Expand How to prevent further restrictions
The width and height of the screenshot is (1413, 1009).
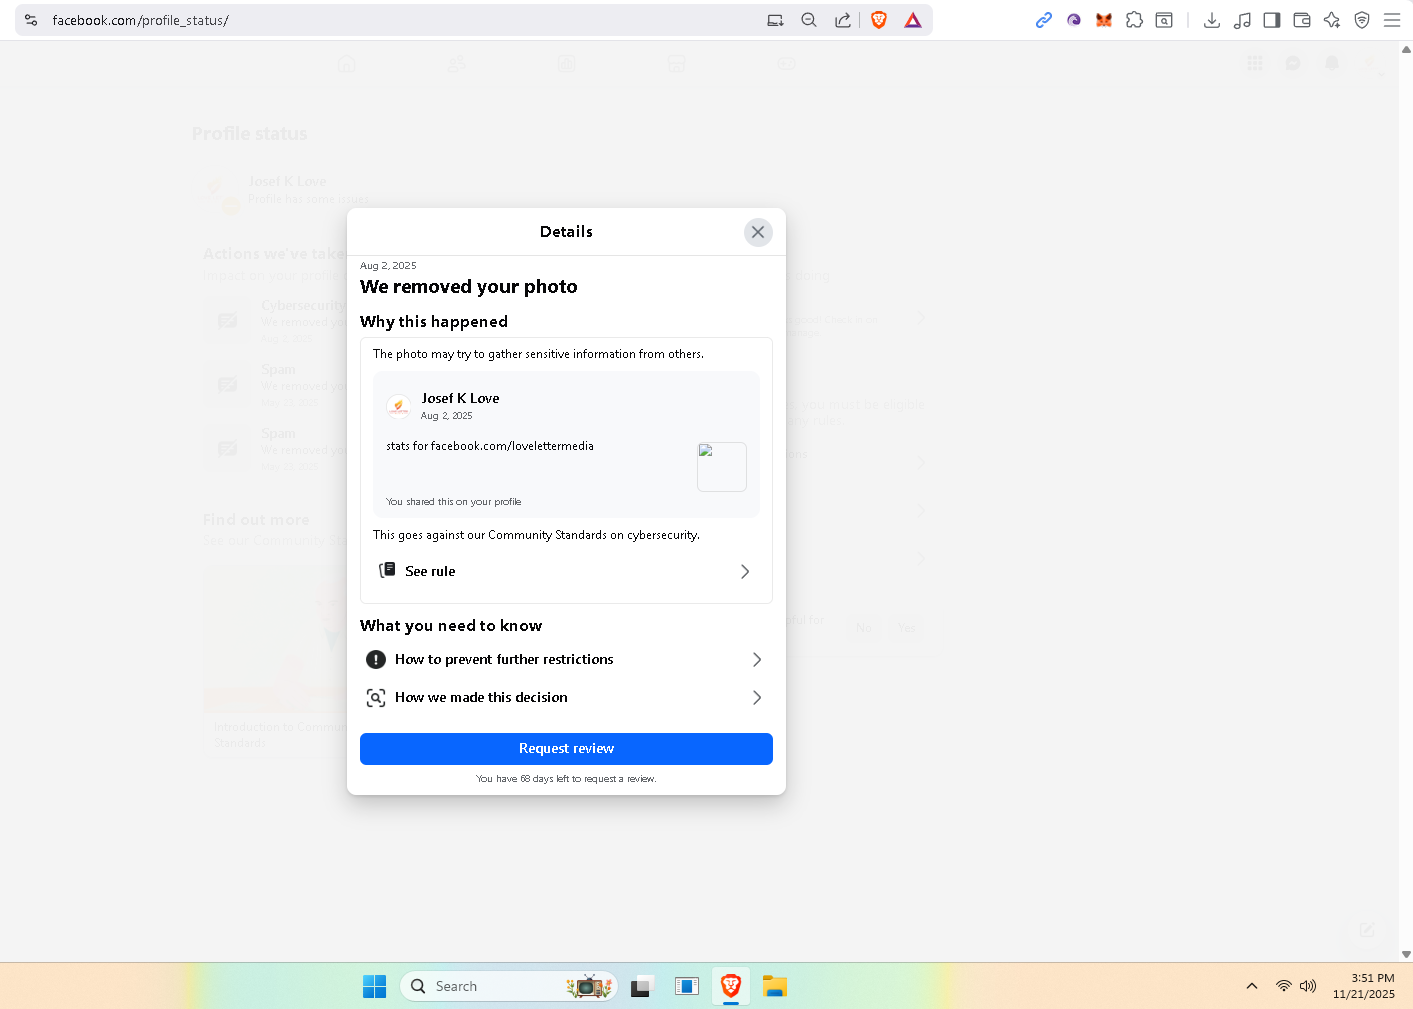coord(566,659)
